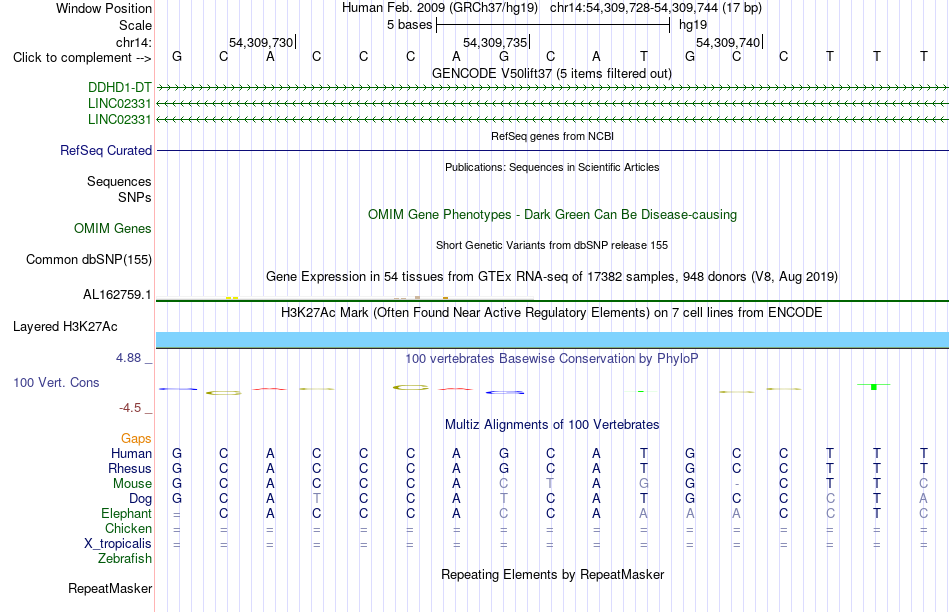Select the Mouse species label
The image size is (950, 612).
[132, 484]
